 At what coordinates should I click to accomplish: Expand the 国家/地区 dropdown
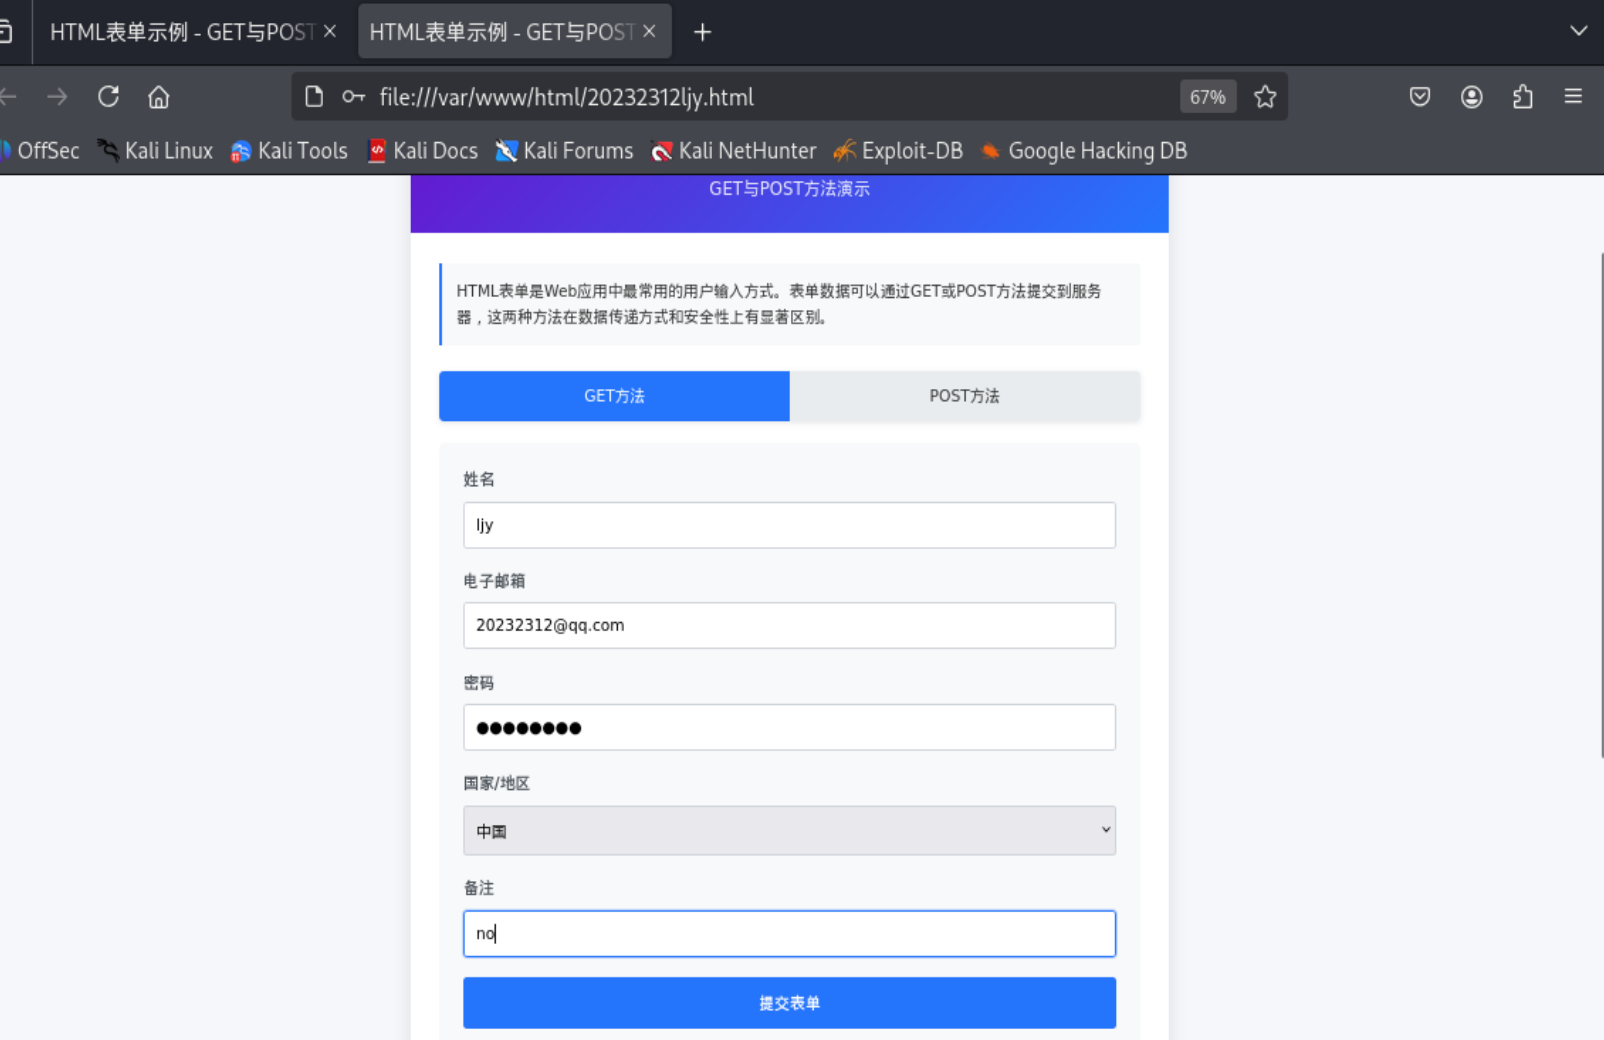tap(789, 831)
